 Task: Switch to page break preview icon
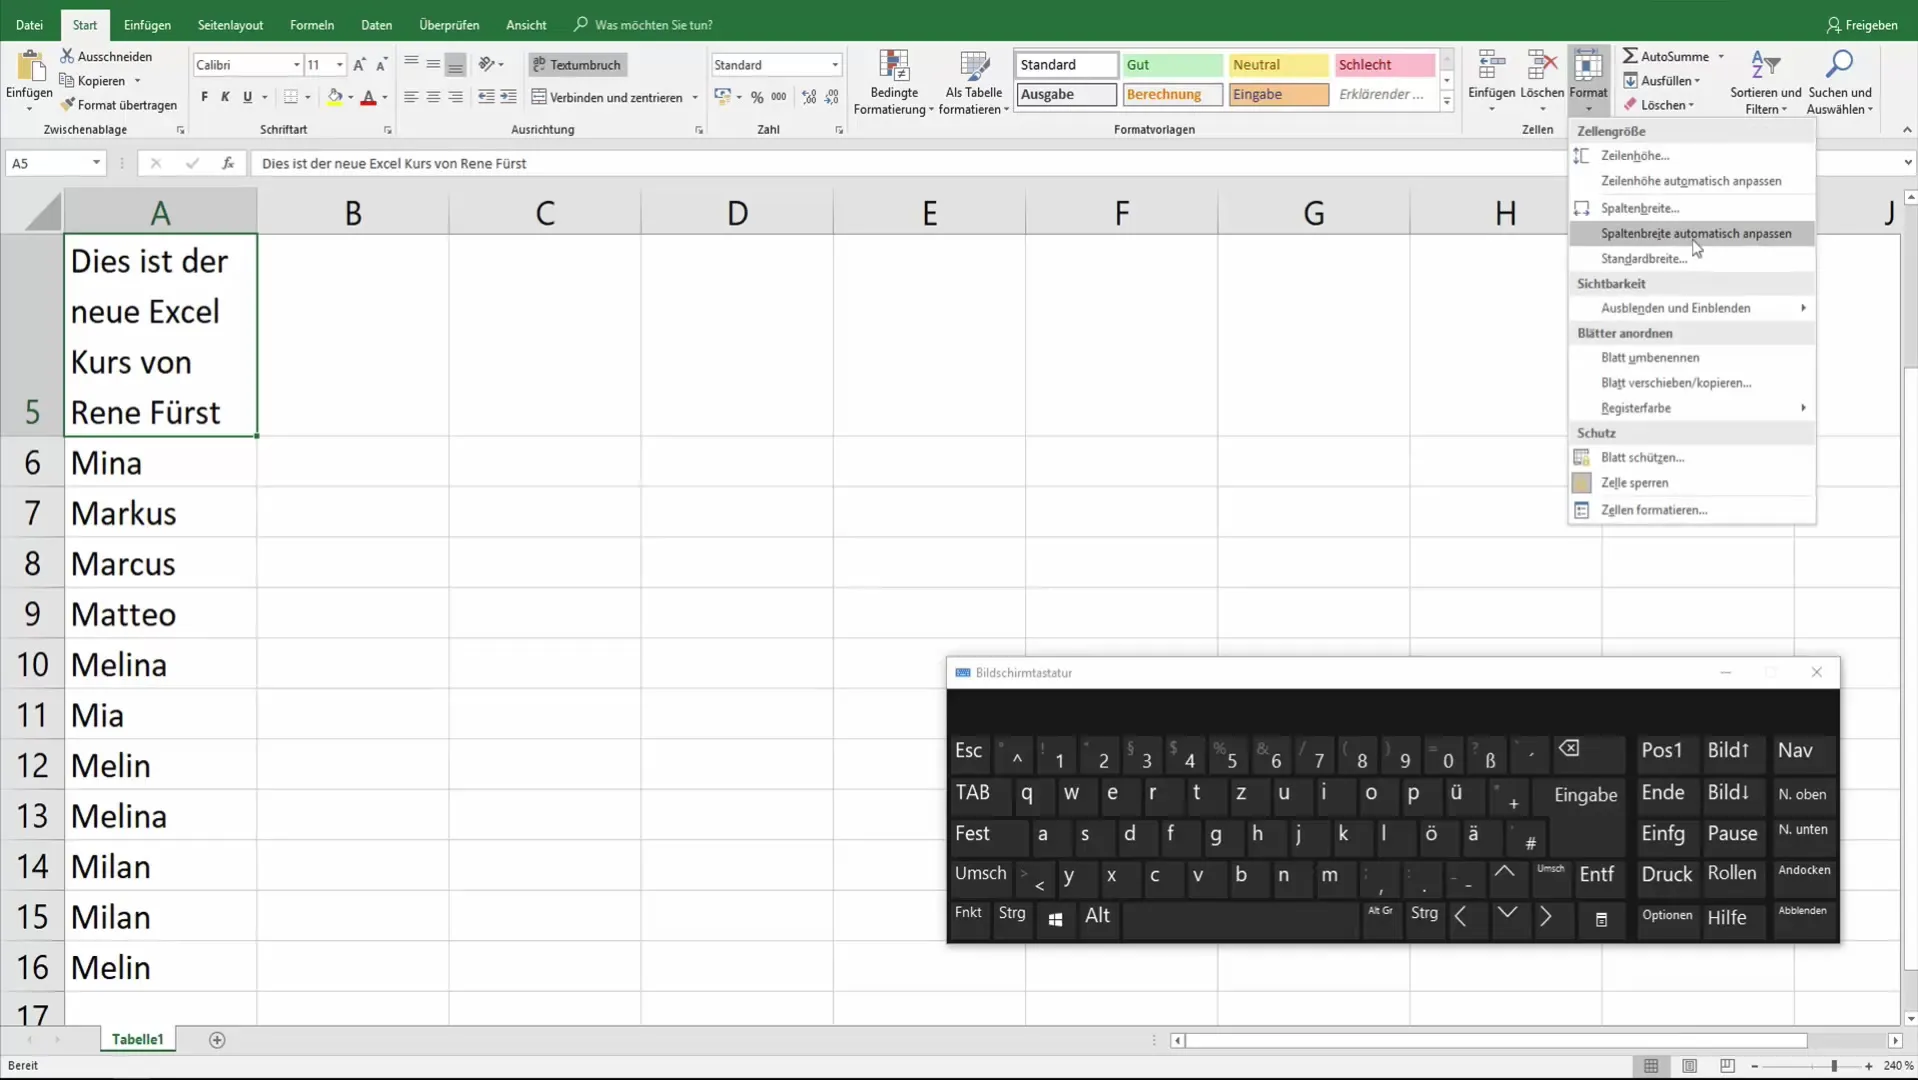click(1727, 1066)
